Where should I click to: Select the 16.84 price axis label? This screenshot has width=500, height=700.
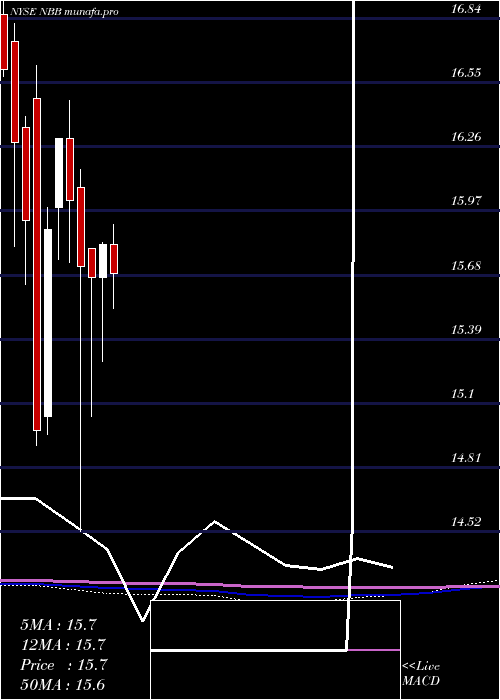(466, 8)
